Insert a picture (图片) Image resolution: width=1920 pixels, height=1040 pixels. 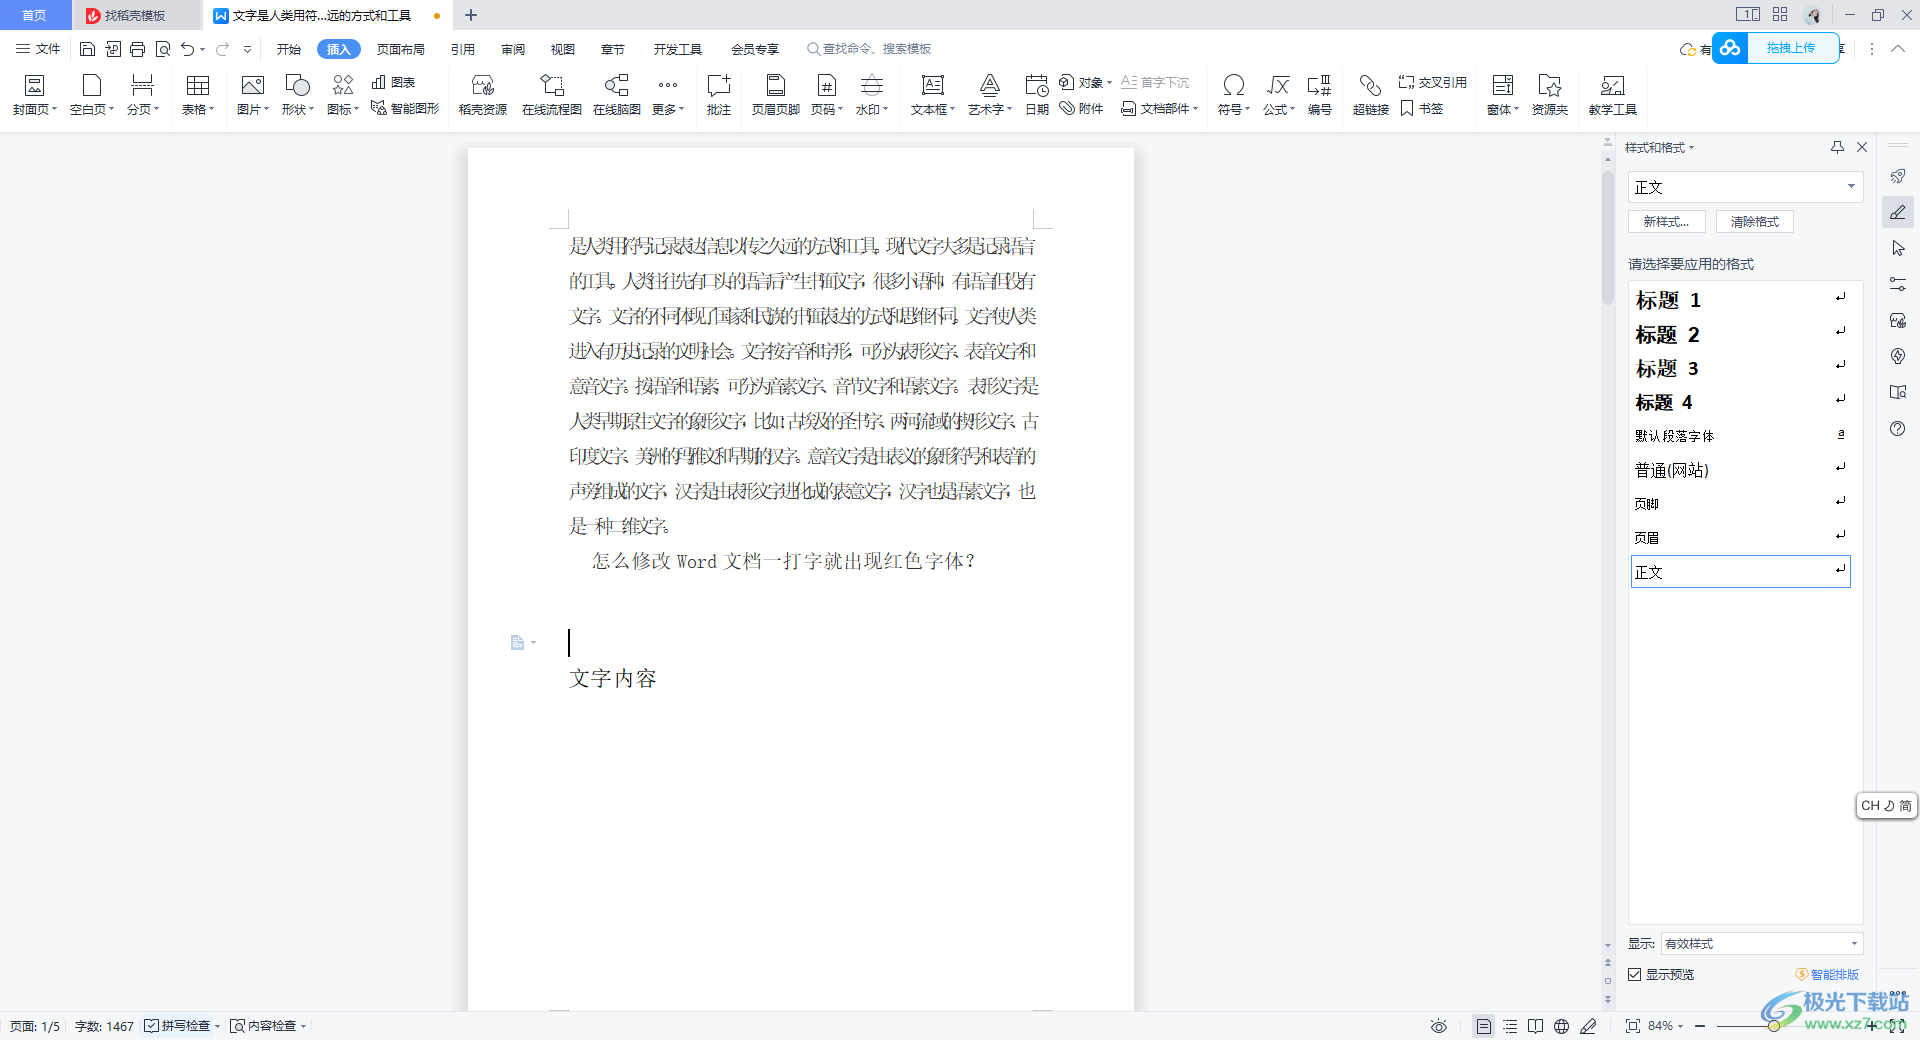coord(253,95)
